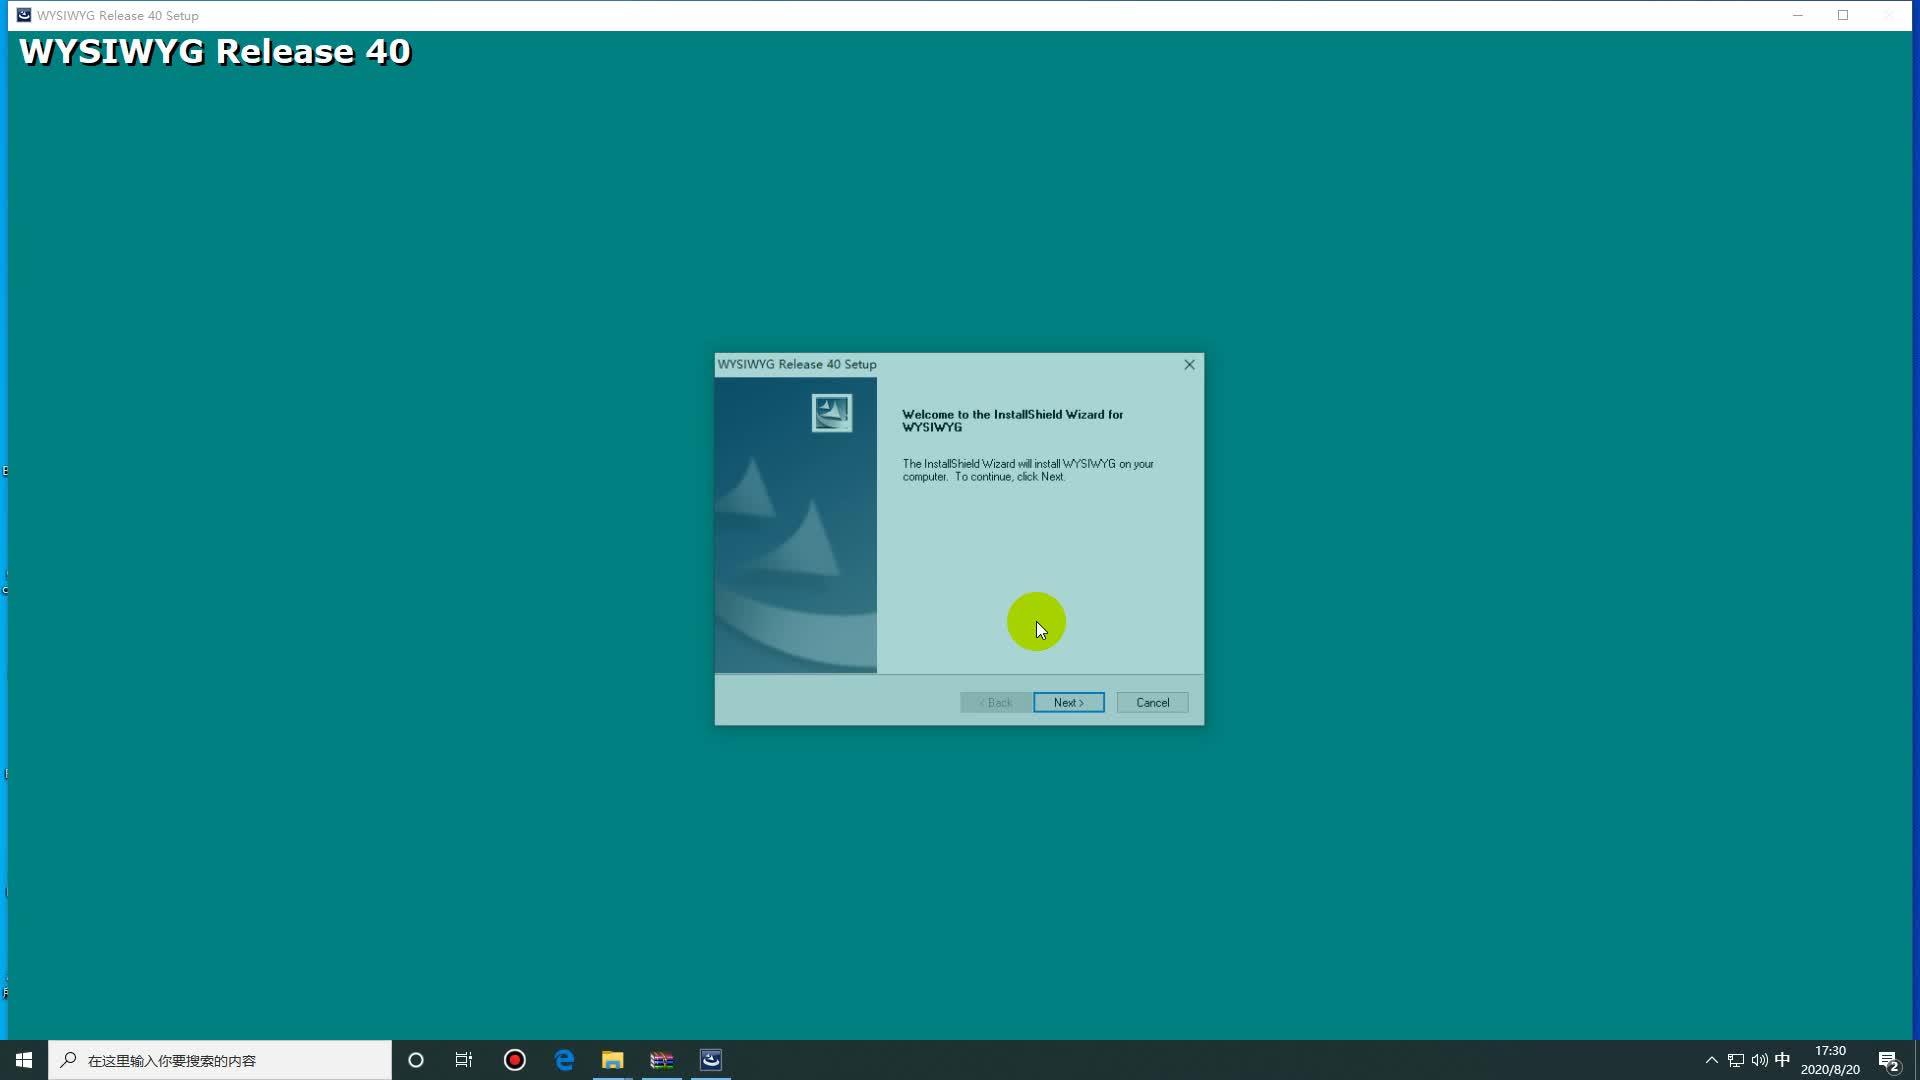
Task: Click Next in the setup wizard
Action: coord(1068,702)
